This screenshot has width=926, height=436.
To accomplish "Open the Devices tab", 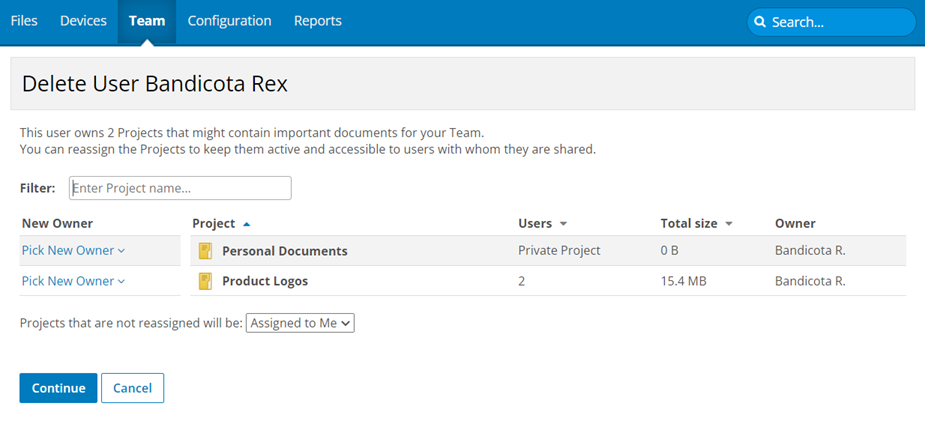I will 83,21.
